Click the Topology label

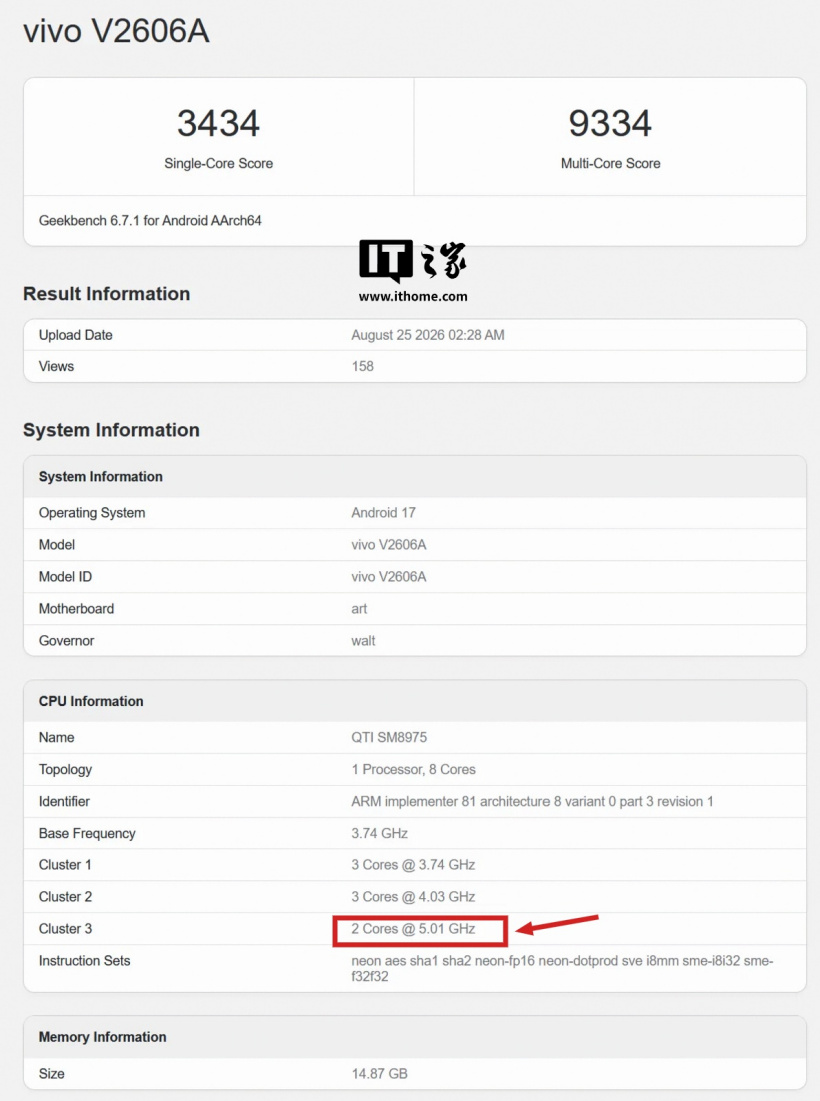pos(65,770)
